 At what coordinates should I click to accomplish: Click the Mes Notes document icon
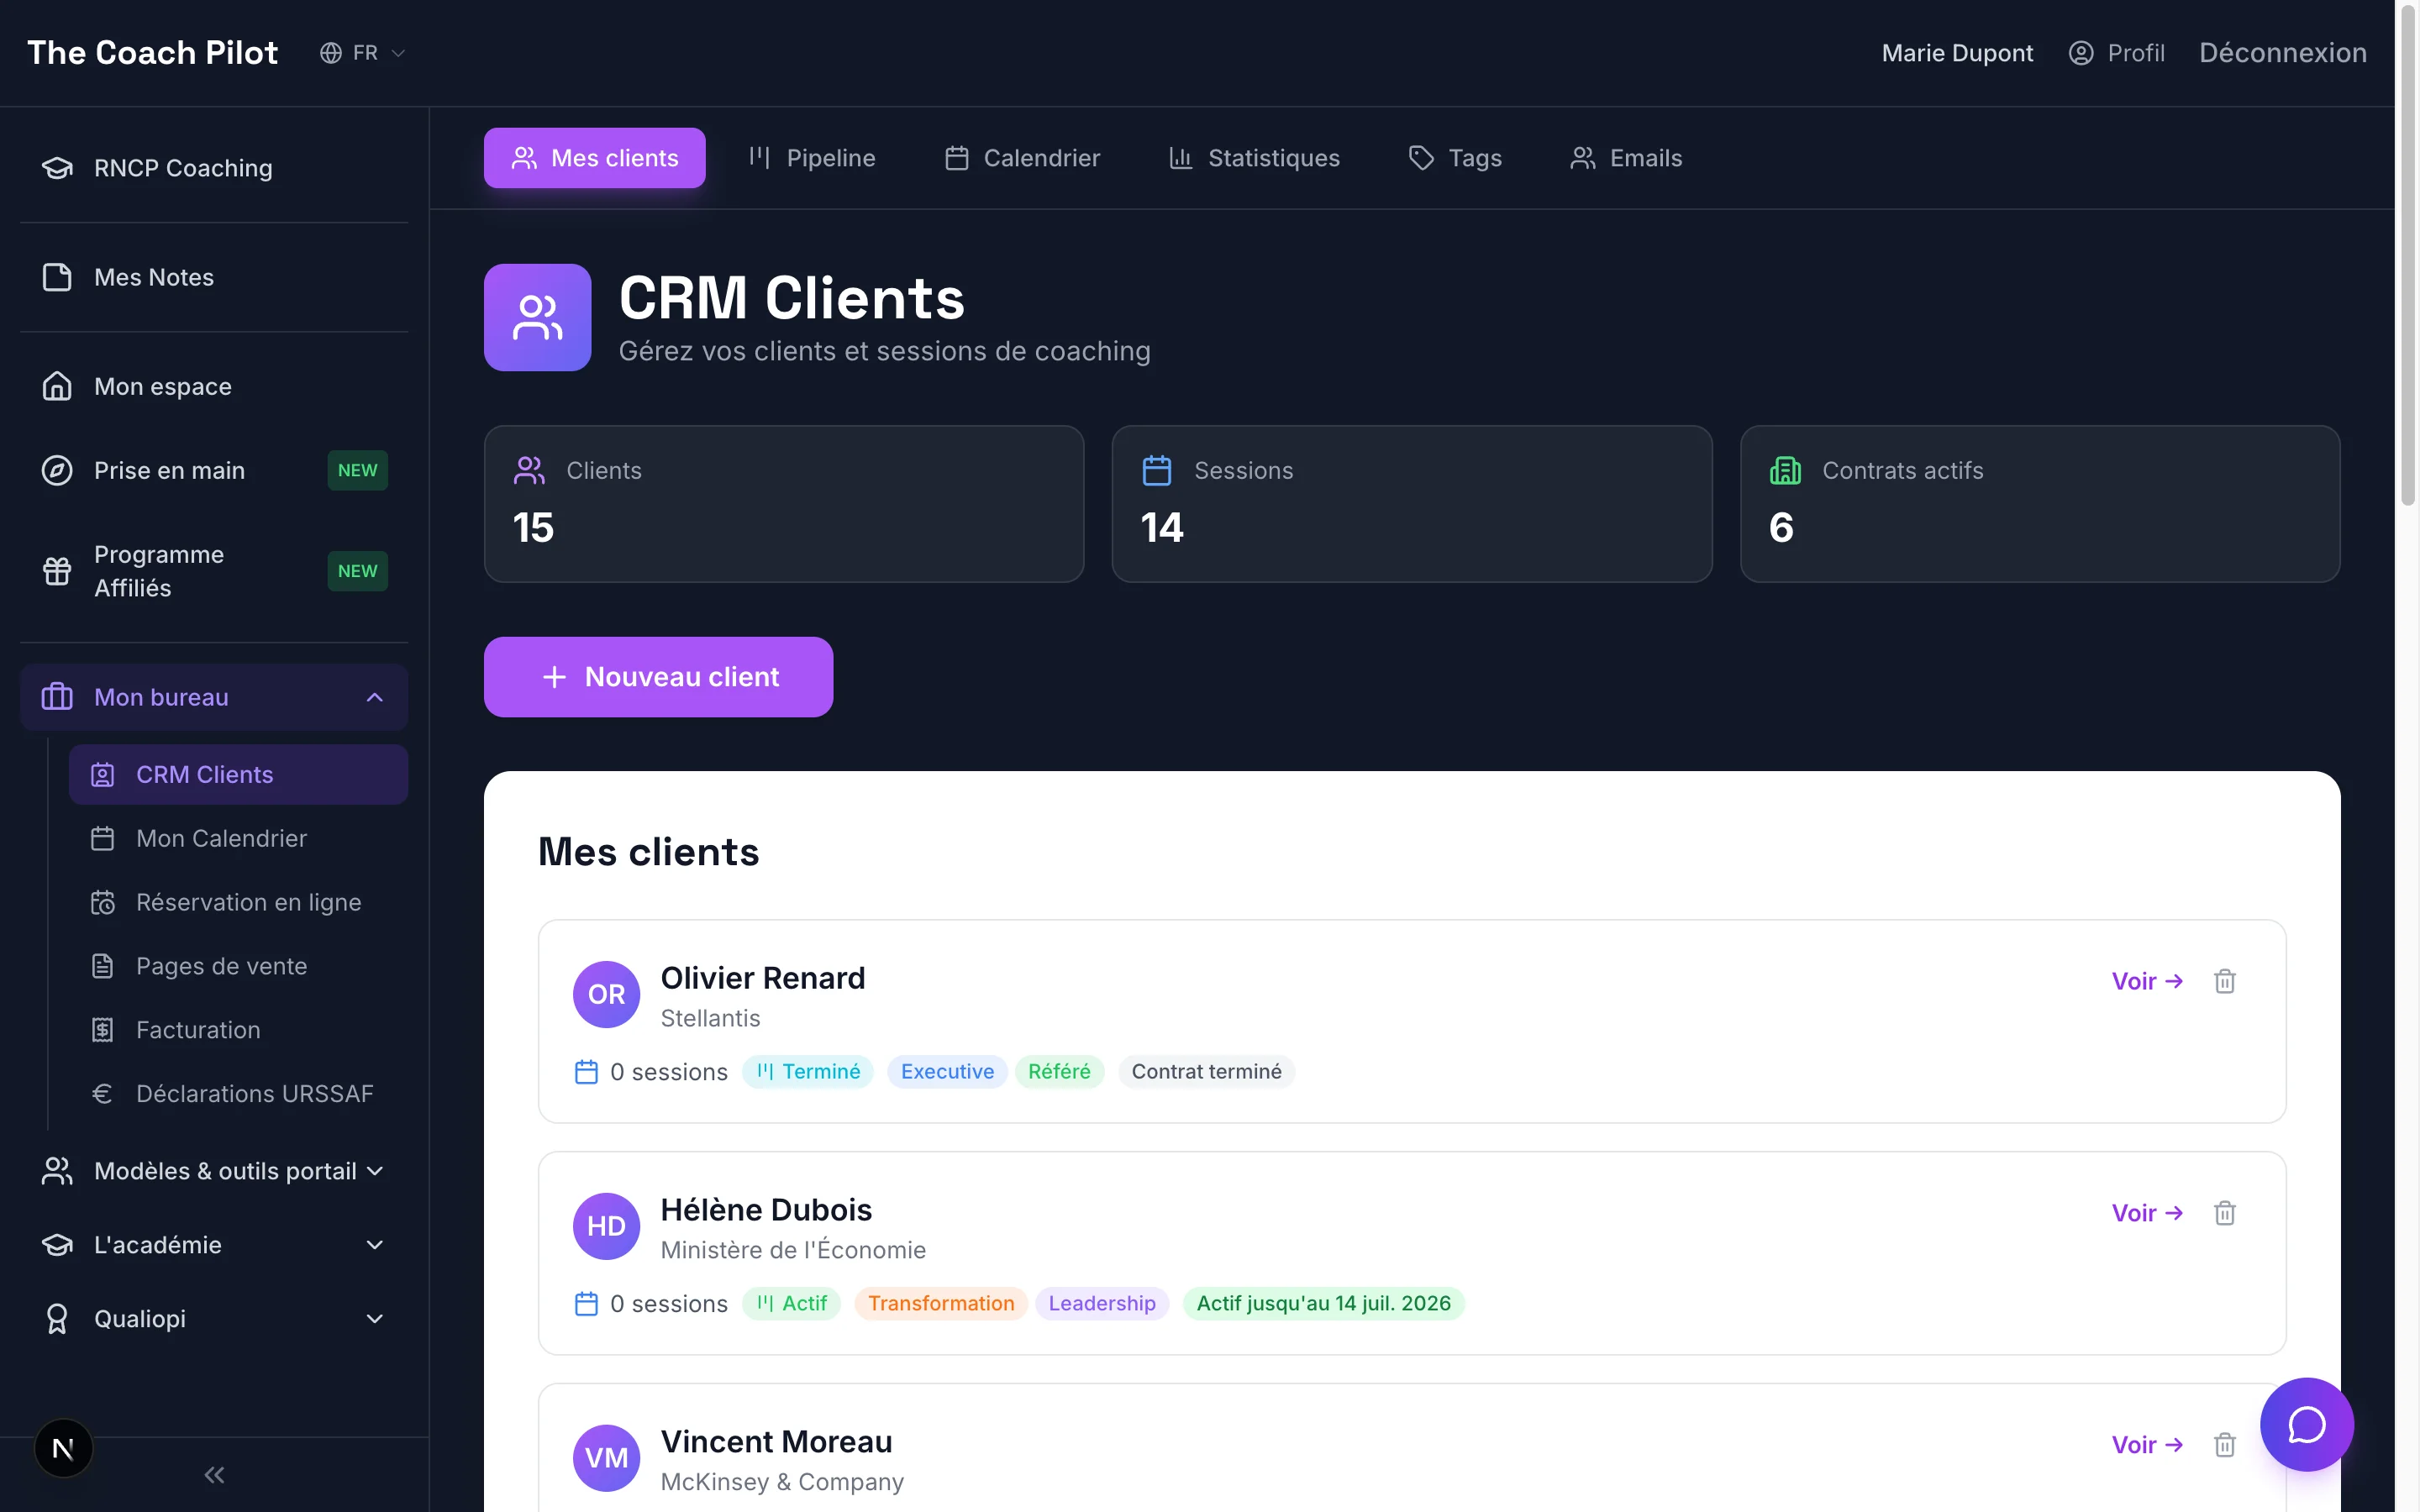(57, 277)
